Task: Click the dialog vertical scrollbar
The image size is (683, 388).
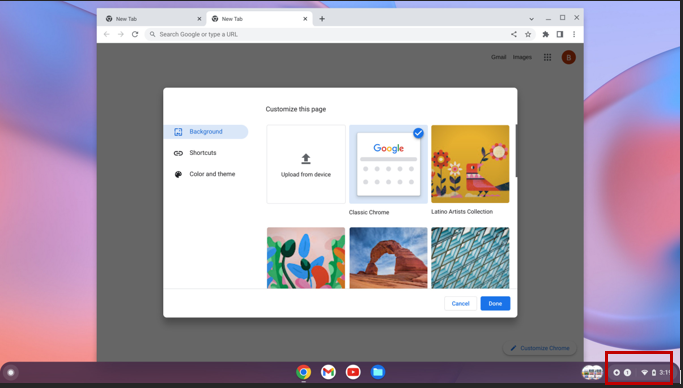Action: (516, 151)
